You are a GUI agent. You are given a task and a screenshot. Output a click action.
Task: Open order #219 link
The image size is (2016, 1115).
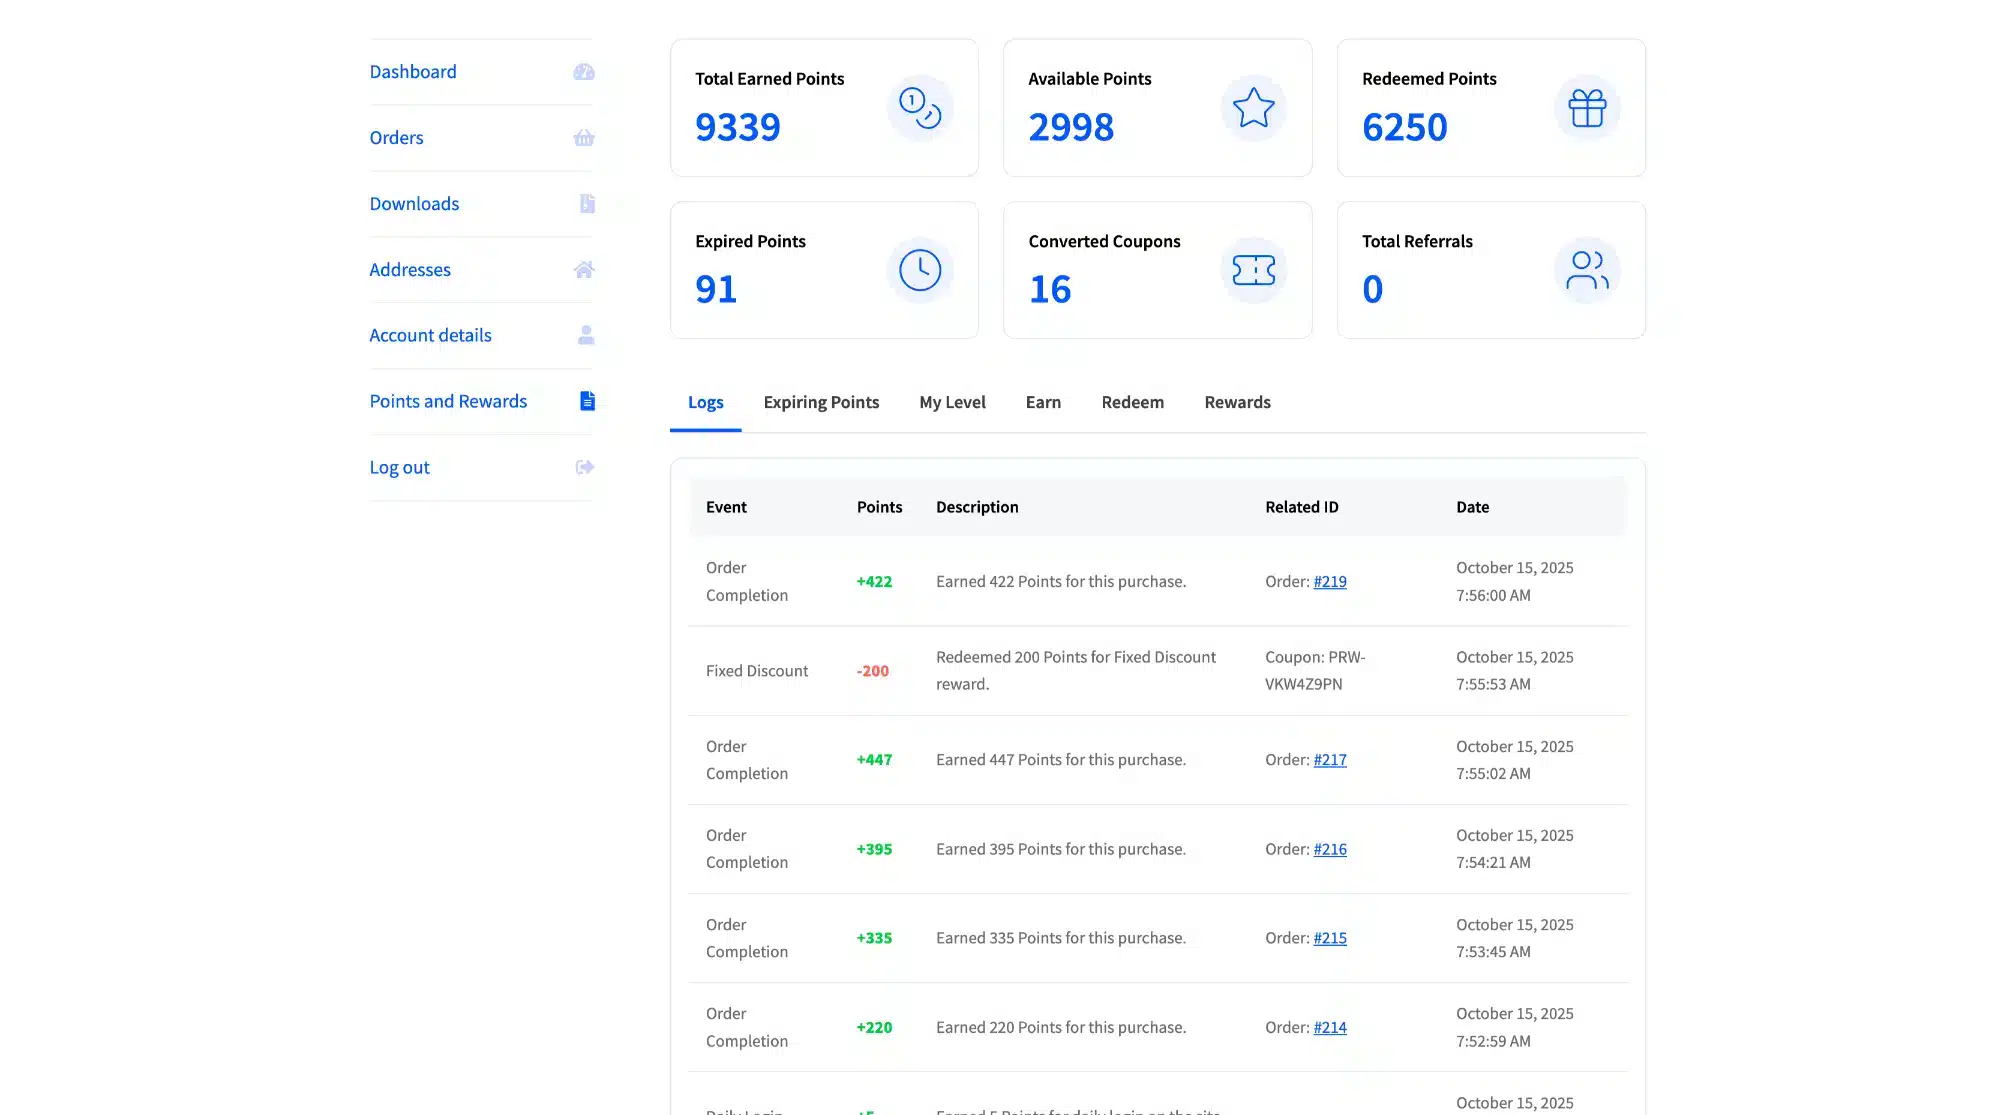pyautogui.click(x=1329, y=582)
